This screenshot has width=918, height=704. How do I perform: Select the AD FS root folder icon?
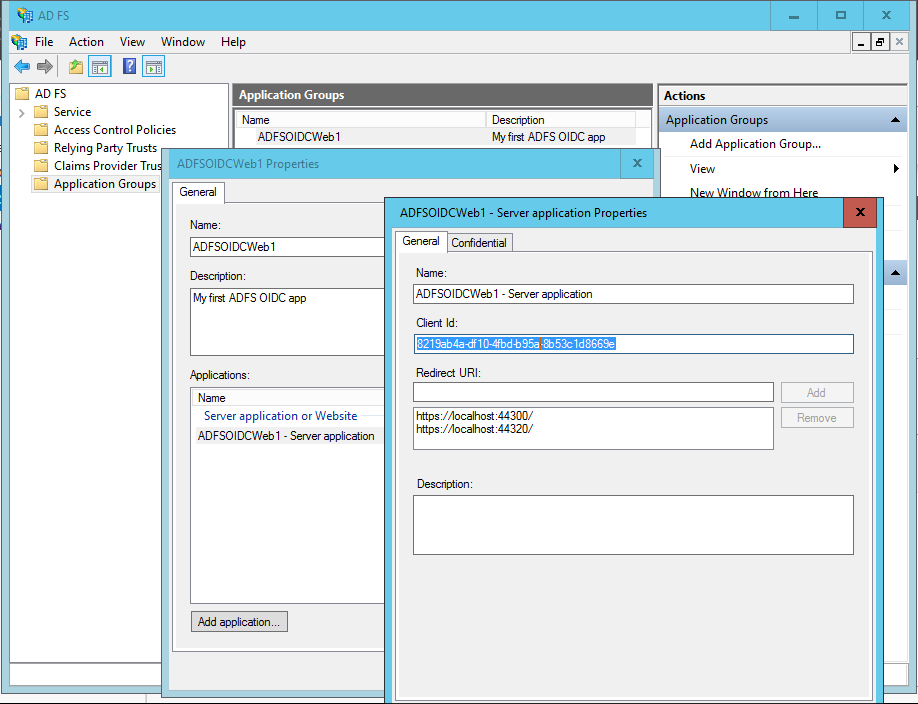tap(22, 94)
